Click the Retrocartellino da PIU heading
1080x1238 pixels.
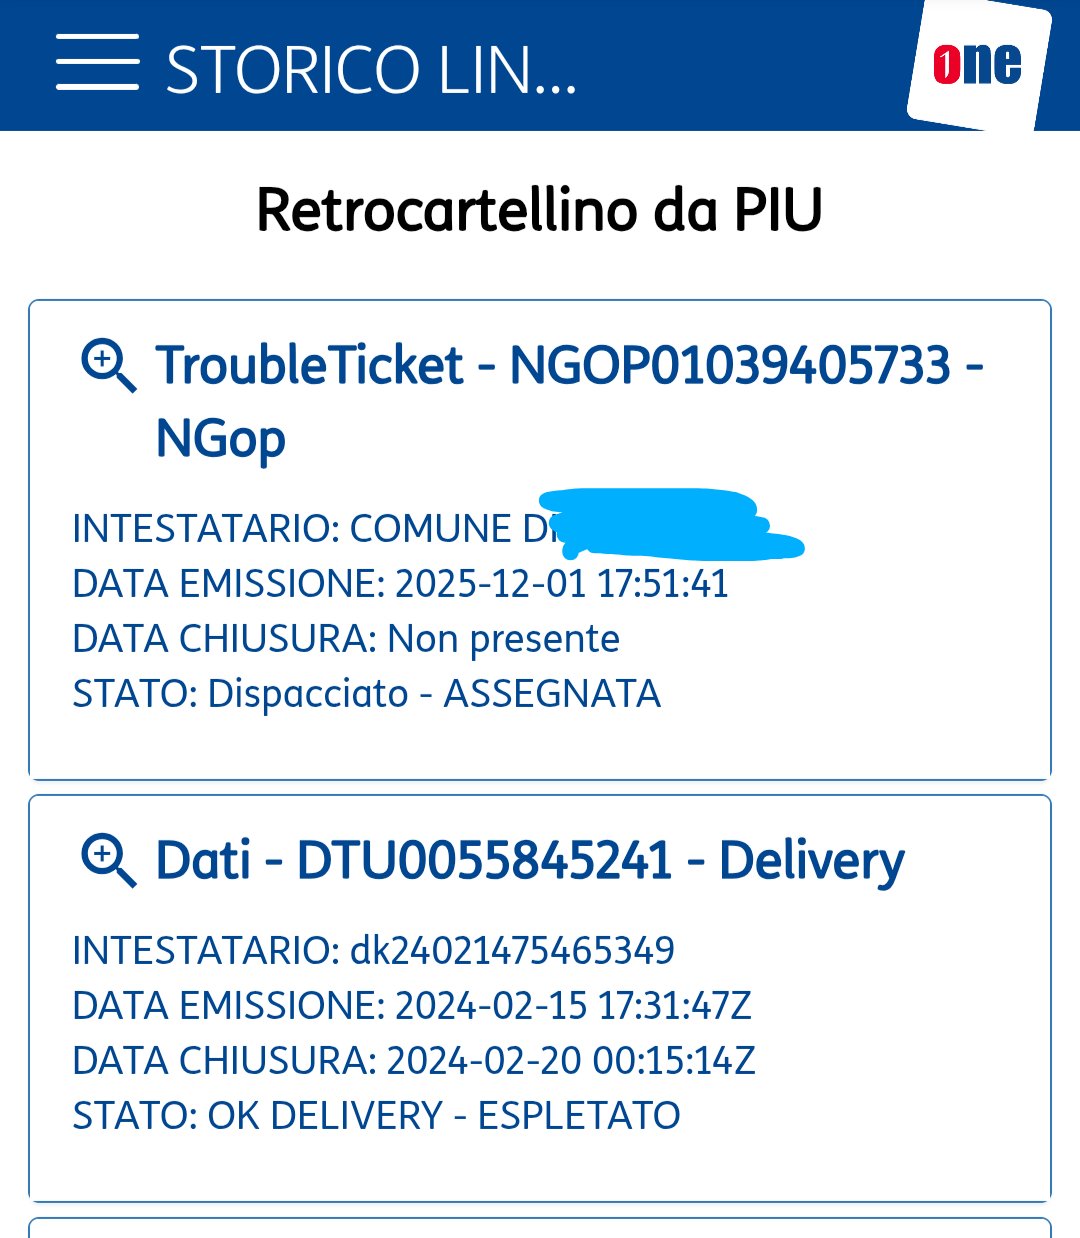539,210
